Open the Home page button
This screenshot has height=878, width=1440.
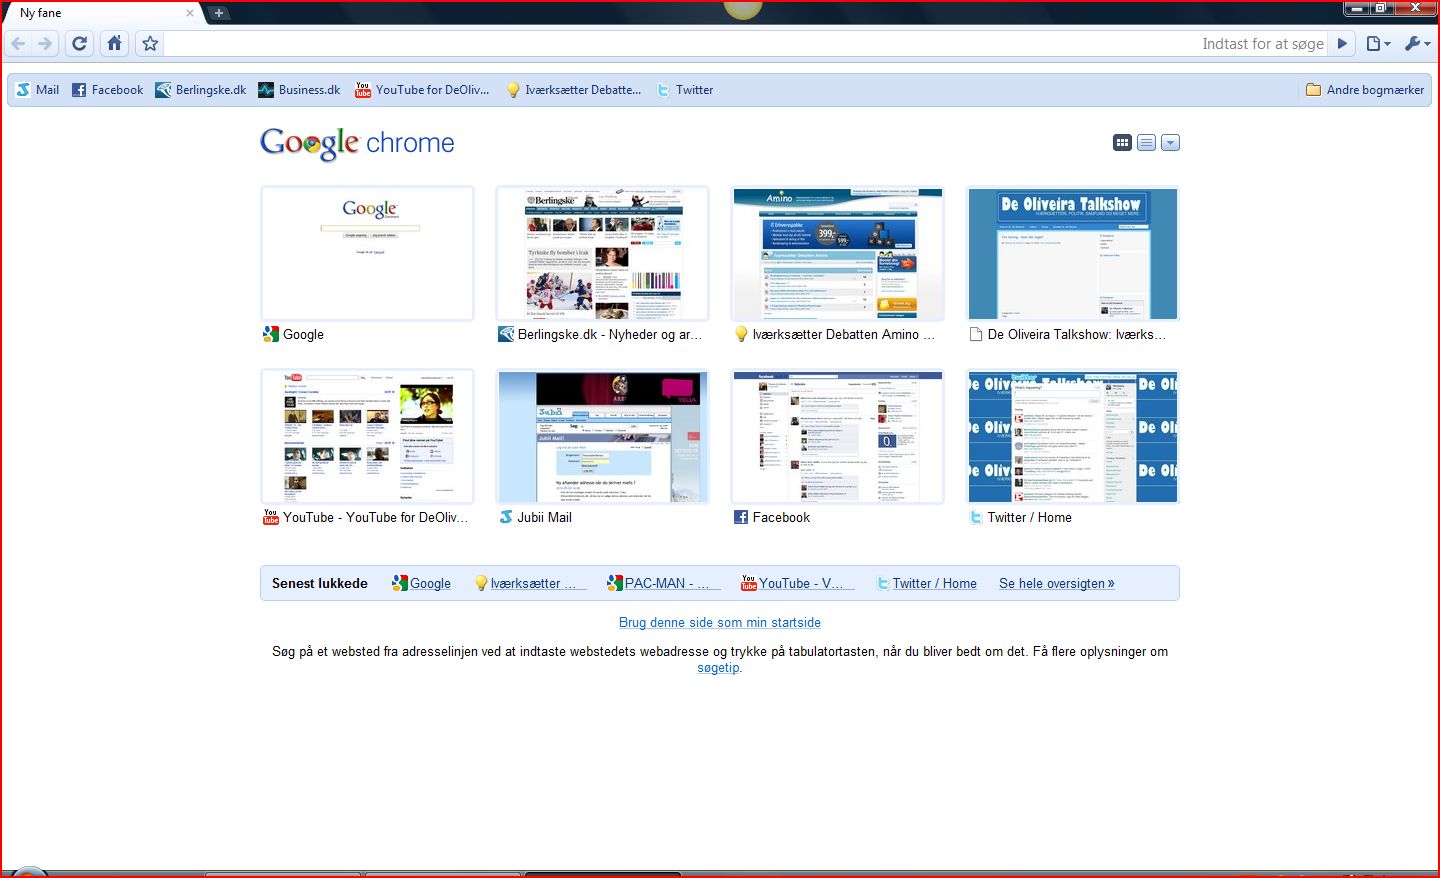click(x=115, y=44)
